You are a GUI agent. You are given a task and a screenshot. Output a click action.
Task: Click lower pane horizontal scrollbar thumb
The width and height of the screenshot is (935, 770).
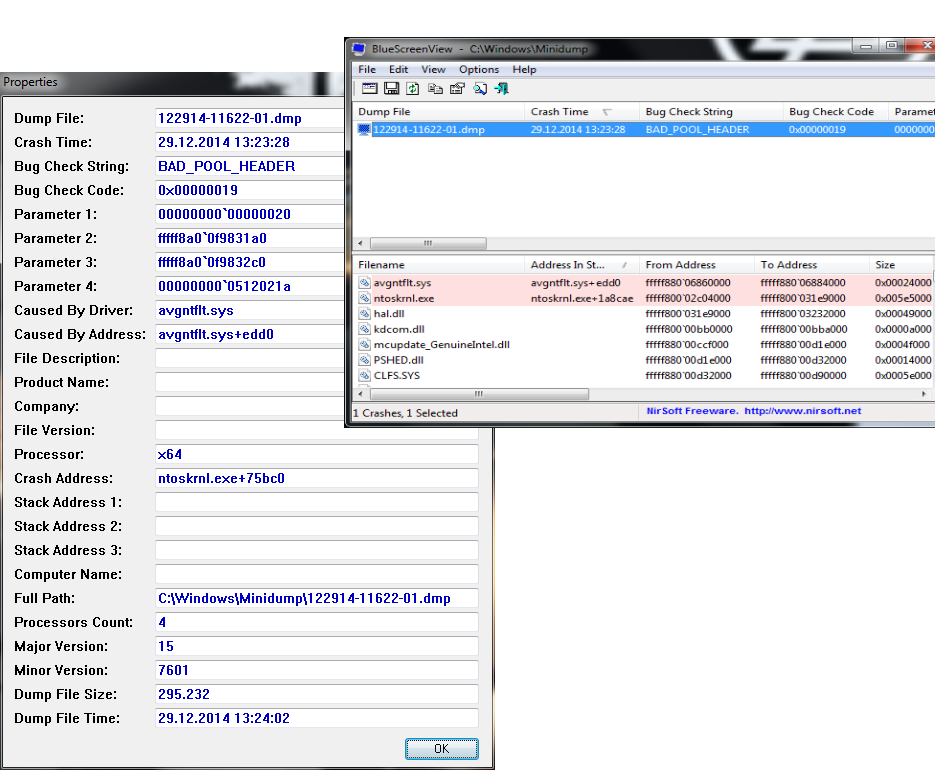(x=479, y=394)
